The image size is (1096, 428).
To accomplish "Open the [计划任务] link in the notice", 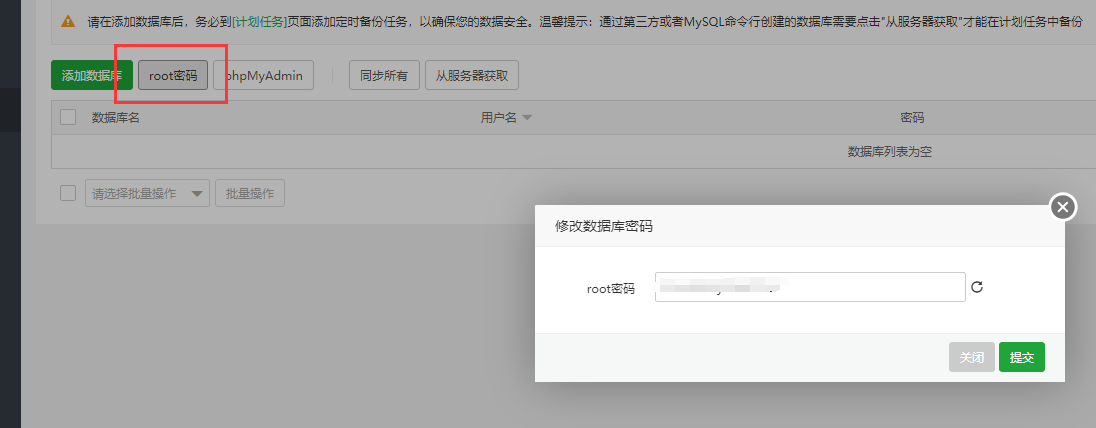I will click(262, 21).
